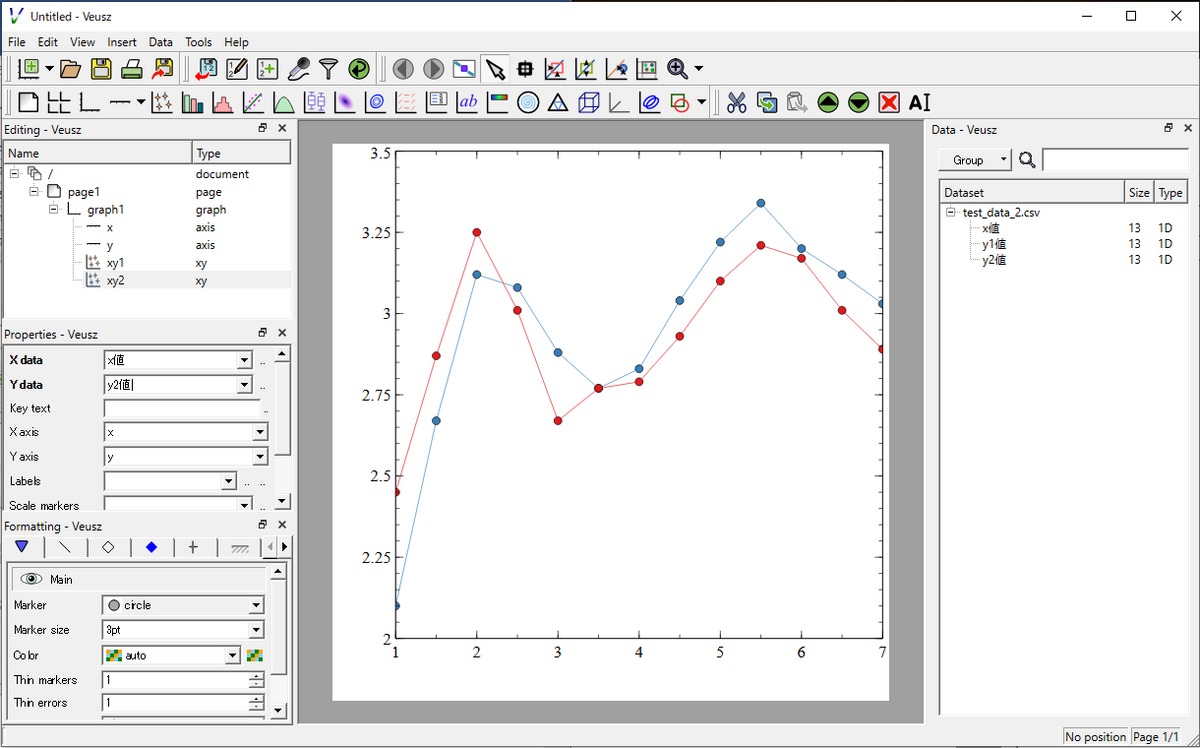Open the View menu
The height and width of the screenshot is (748, 1200).
click(83, 42)
